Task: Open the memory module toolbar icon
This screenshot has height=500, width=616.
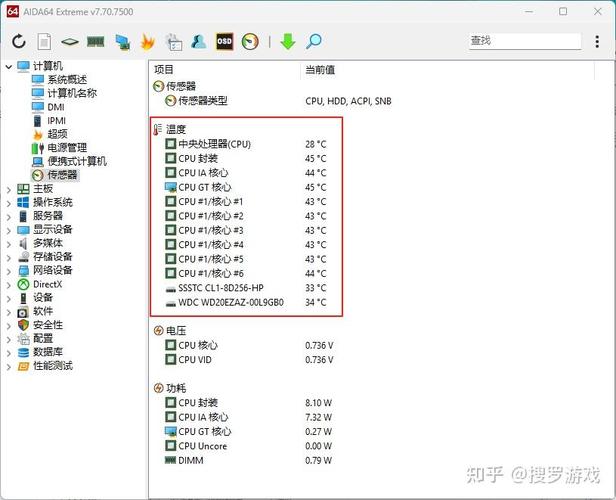Action: 95,41
